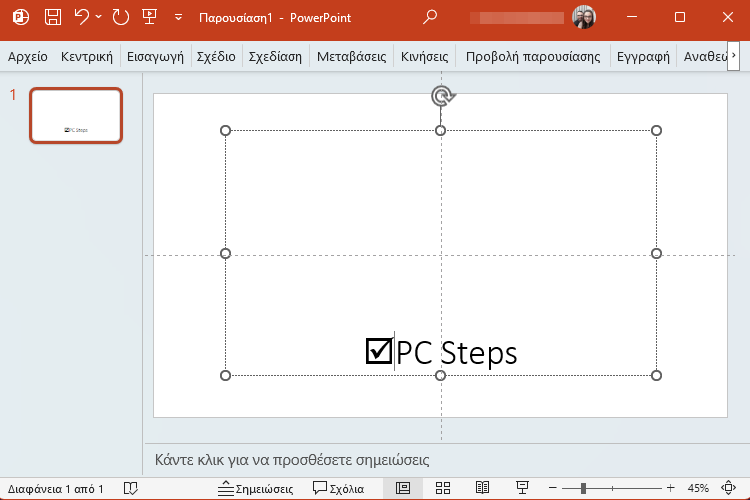Open the Εισαγωγή ribbon tab
Screen dimensions: 750x500
pos(155,56)
